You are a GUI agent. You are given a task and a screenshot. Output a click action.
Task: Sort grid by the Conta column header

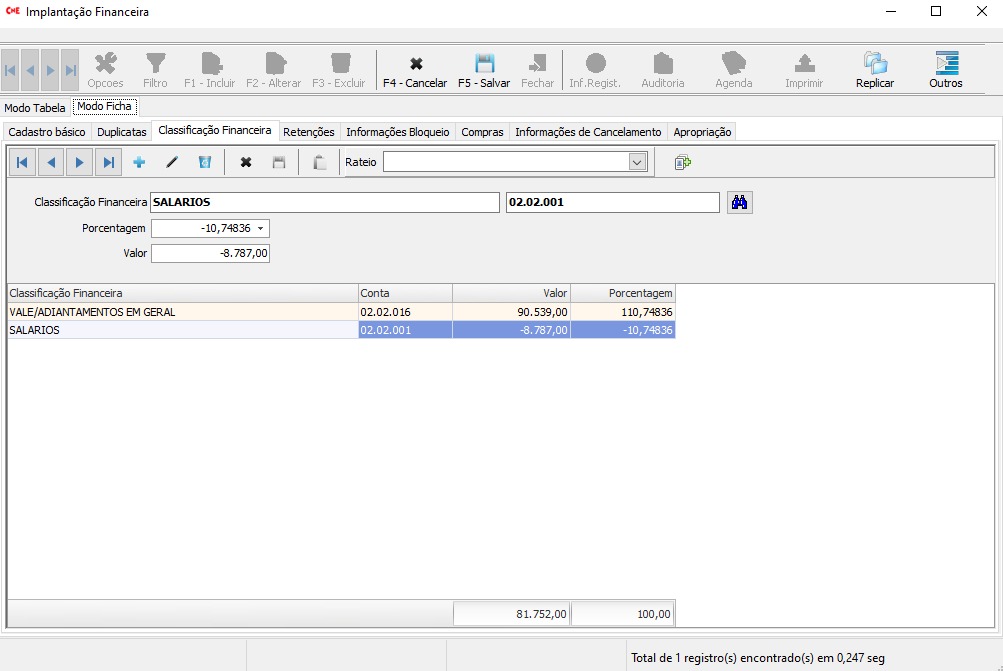405,293
